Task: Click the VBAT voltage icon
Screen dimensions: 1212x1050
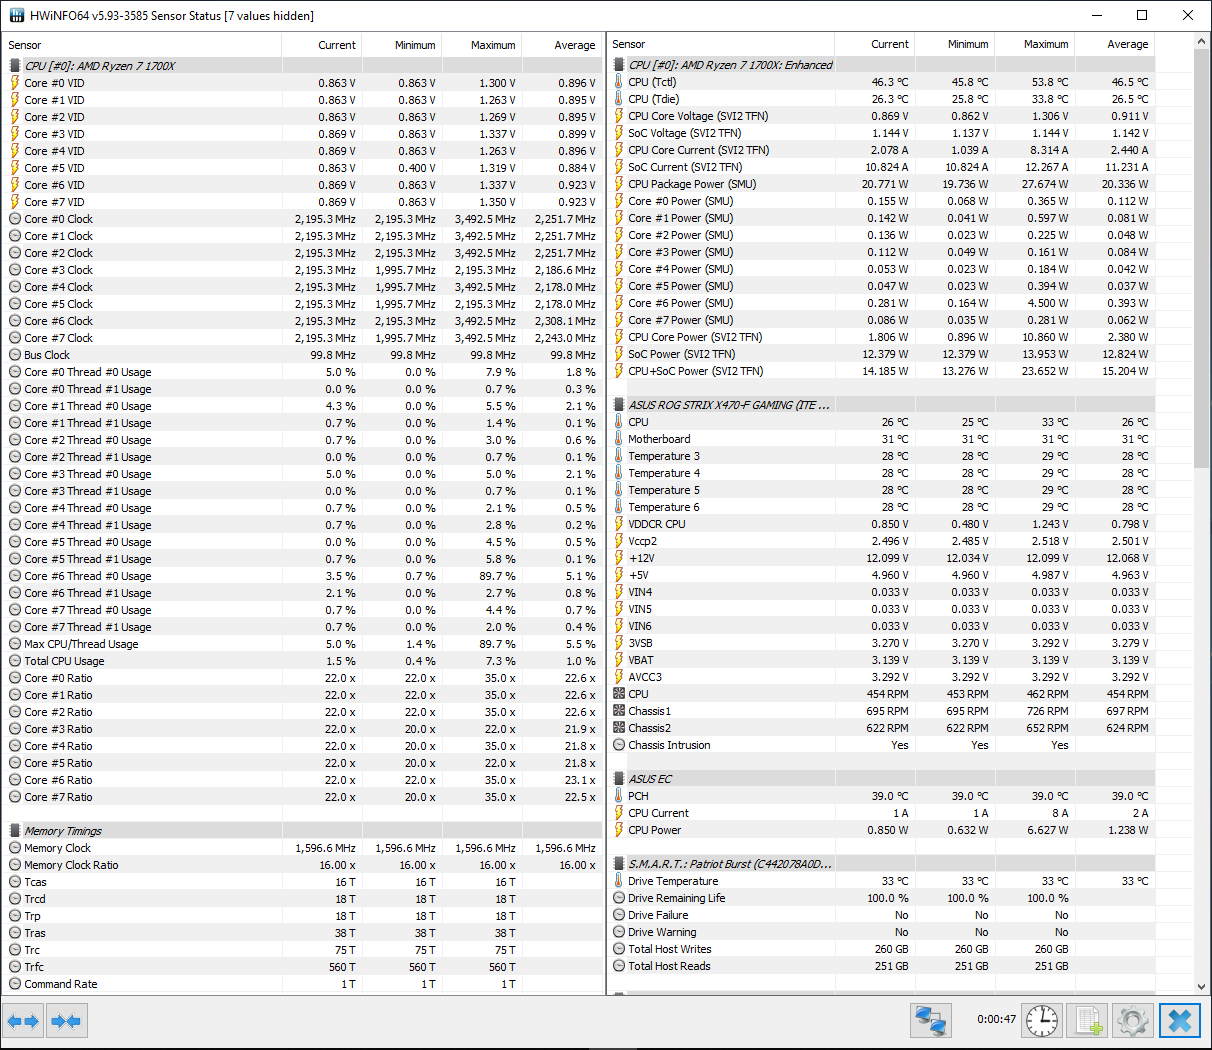Action: pyautogui.click(x=619, y=660)
